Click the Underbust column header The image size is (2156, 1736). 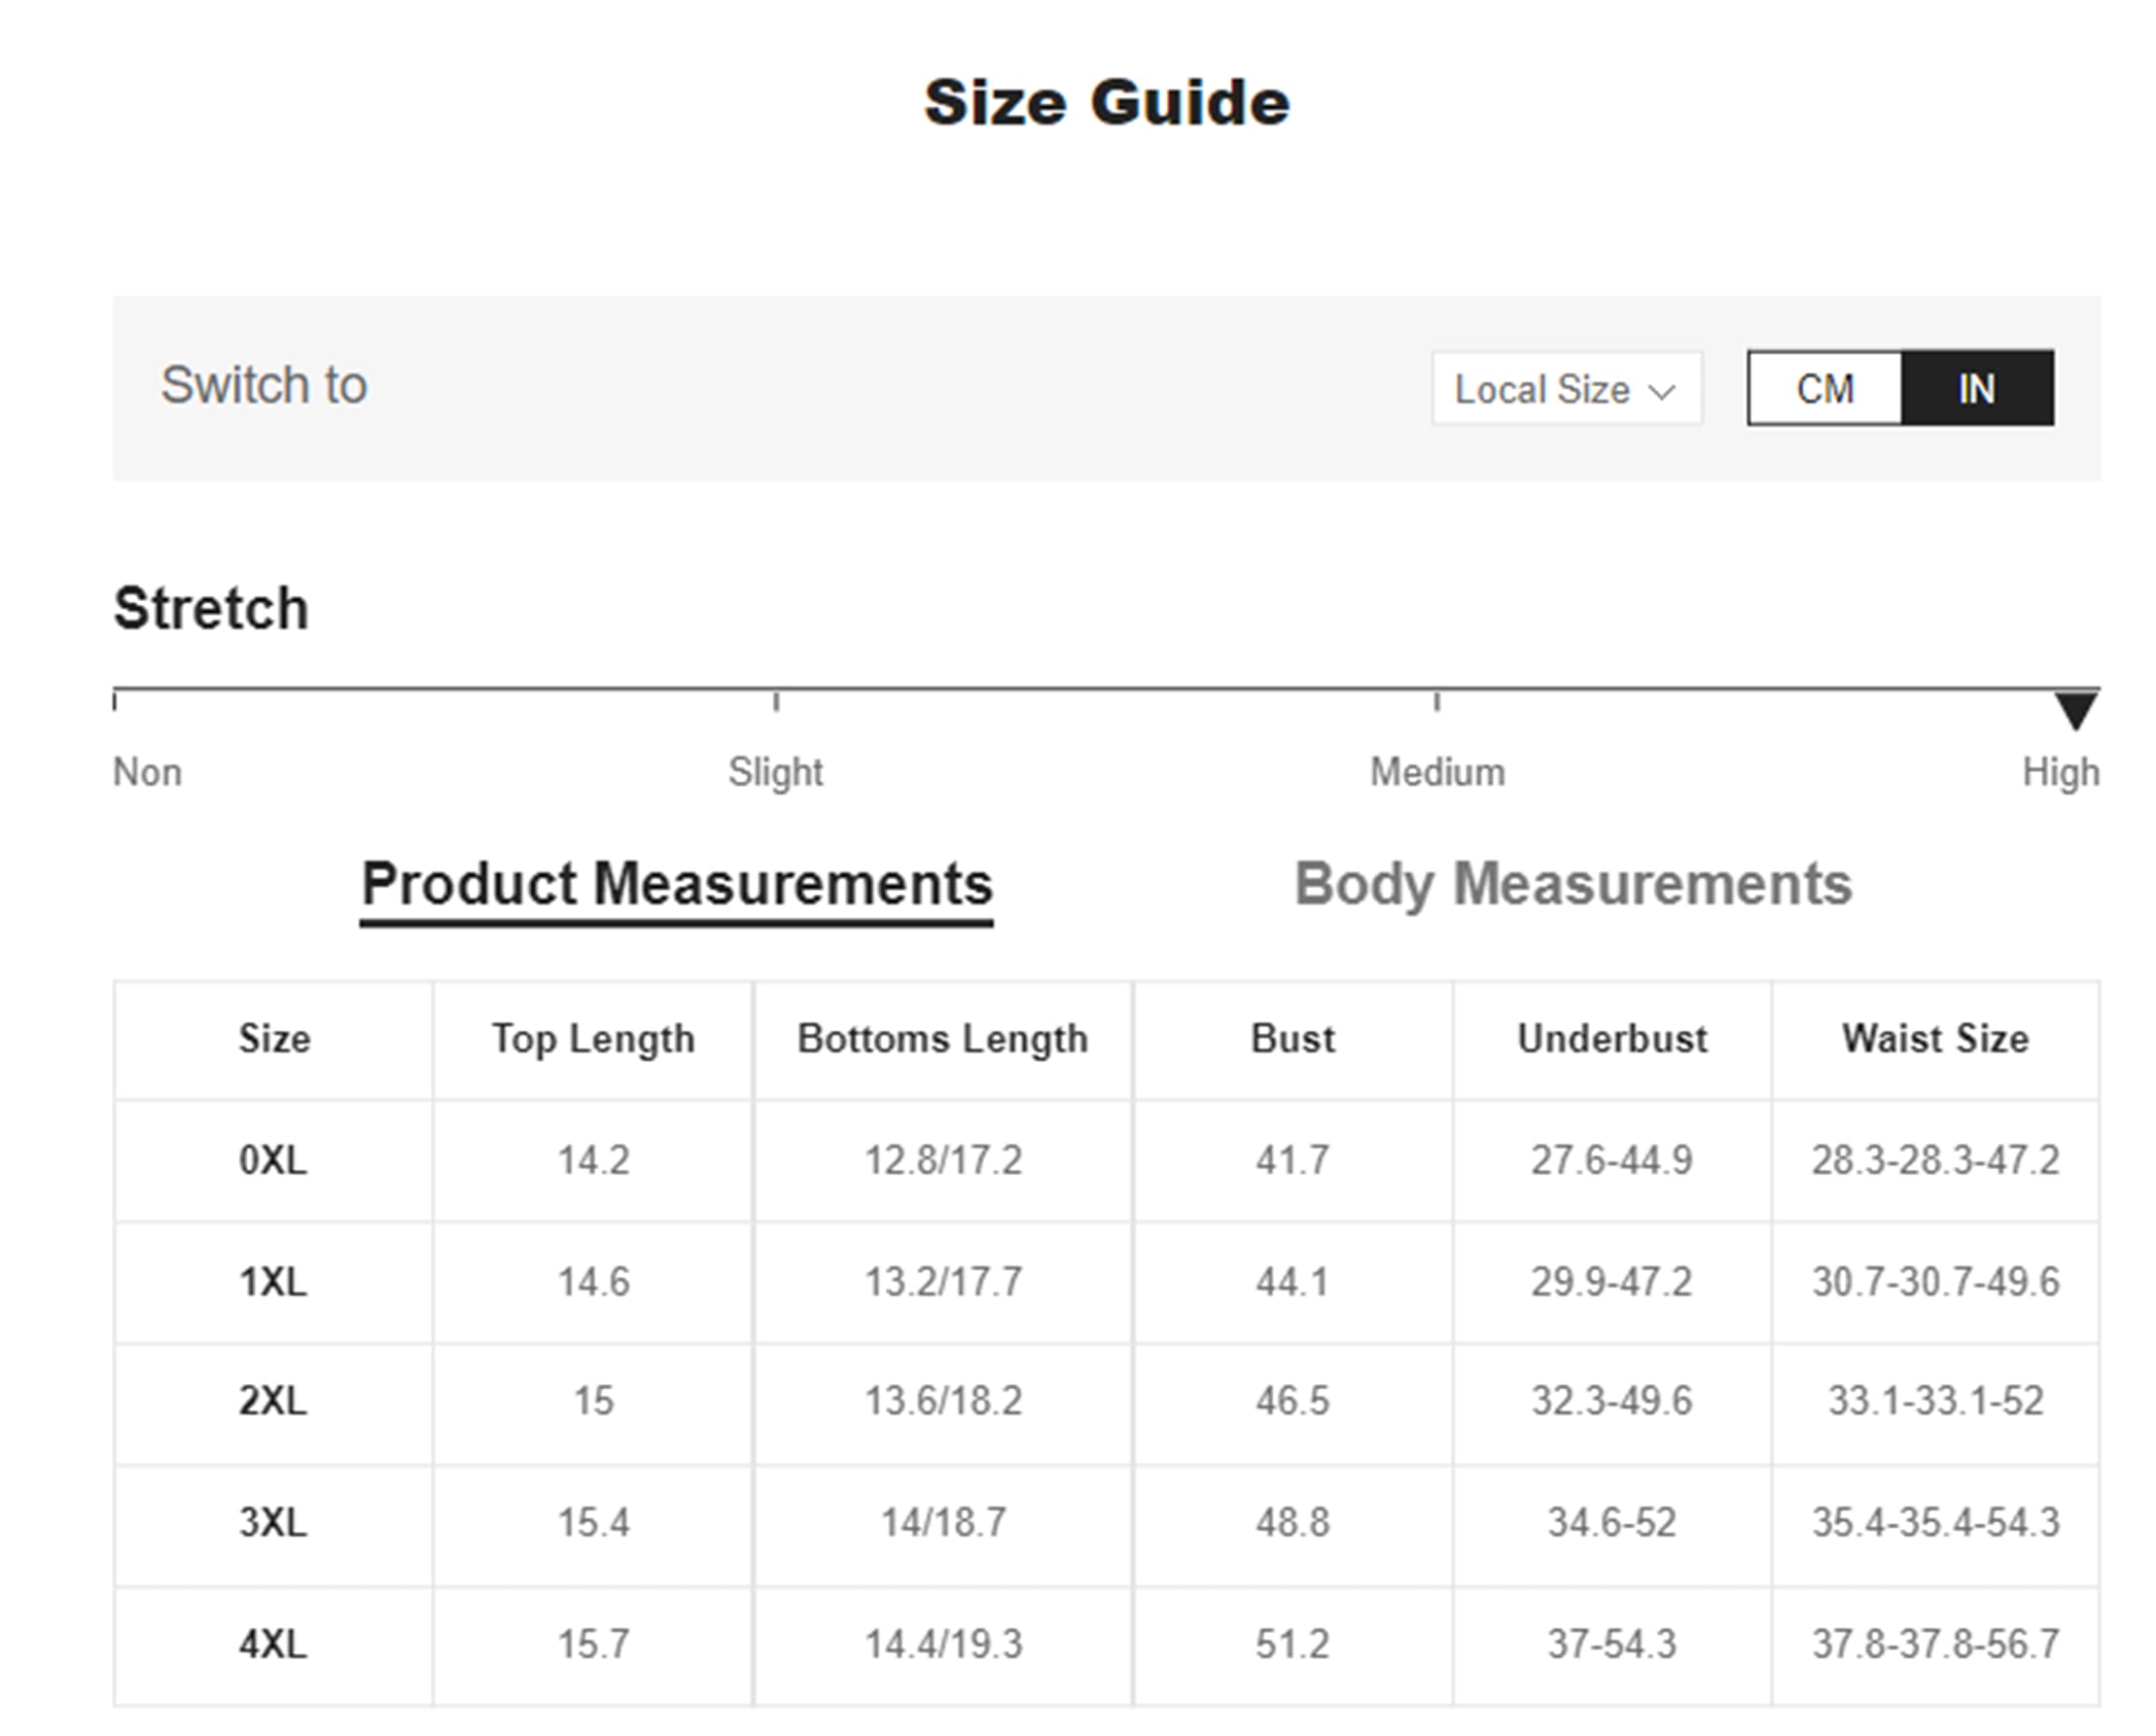tap(1612, 1039)
